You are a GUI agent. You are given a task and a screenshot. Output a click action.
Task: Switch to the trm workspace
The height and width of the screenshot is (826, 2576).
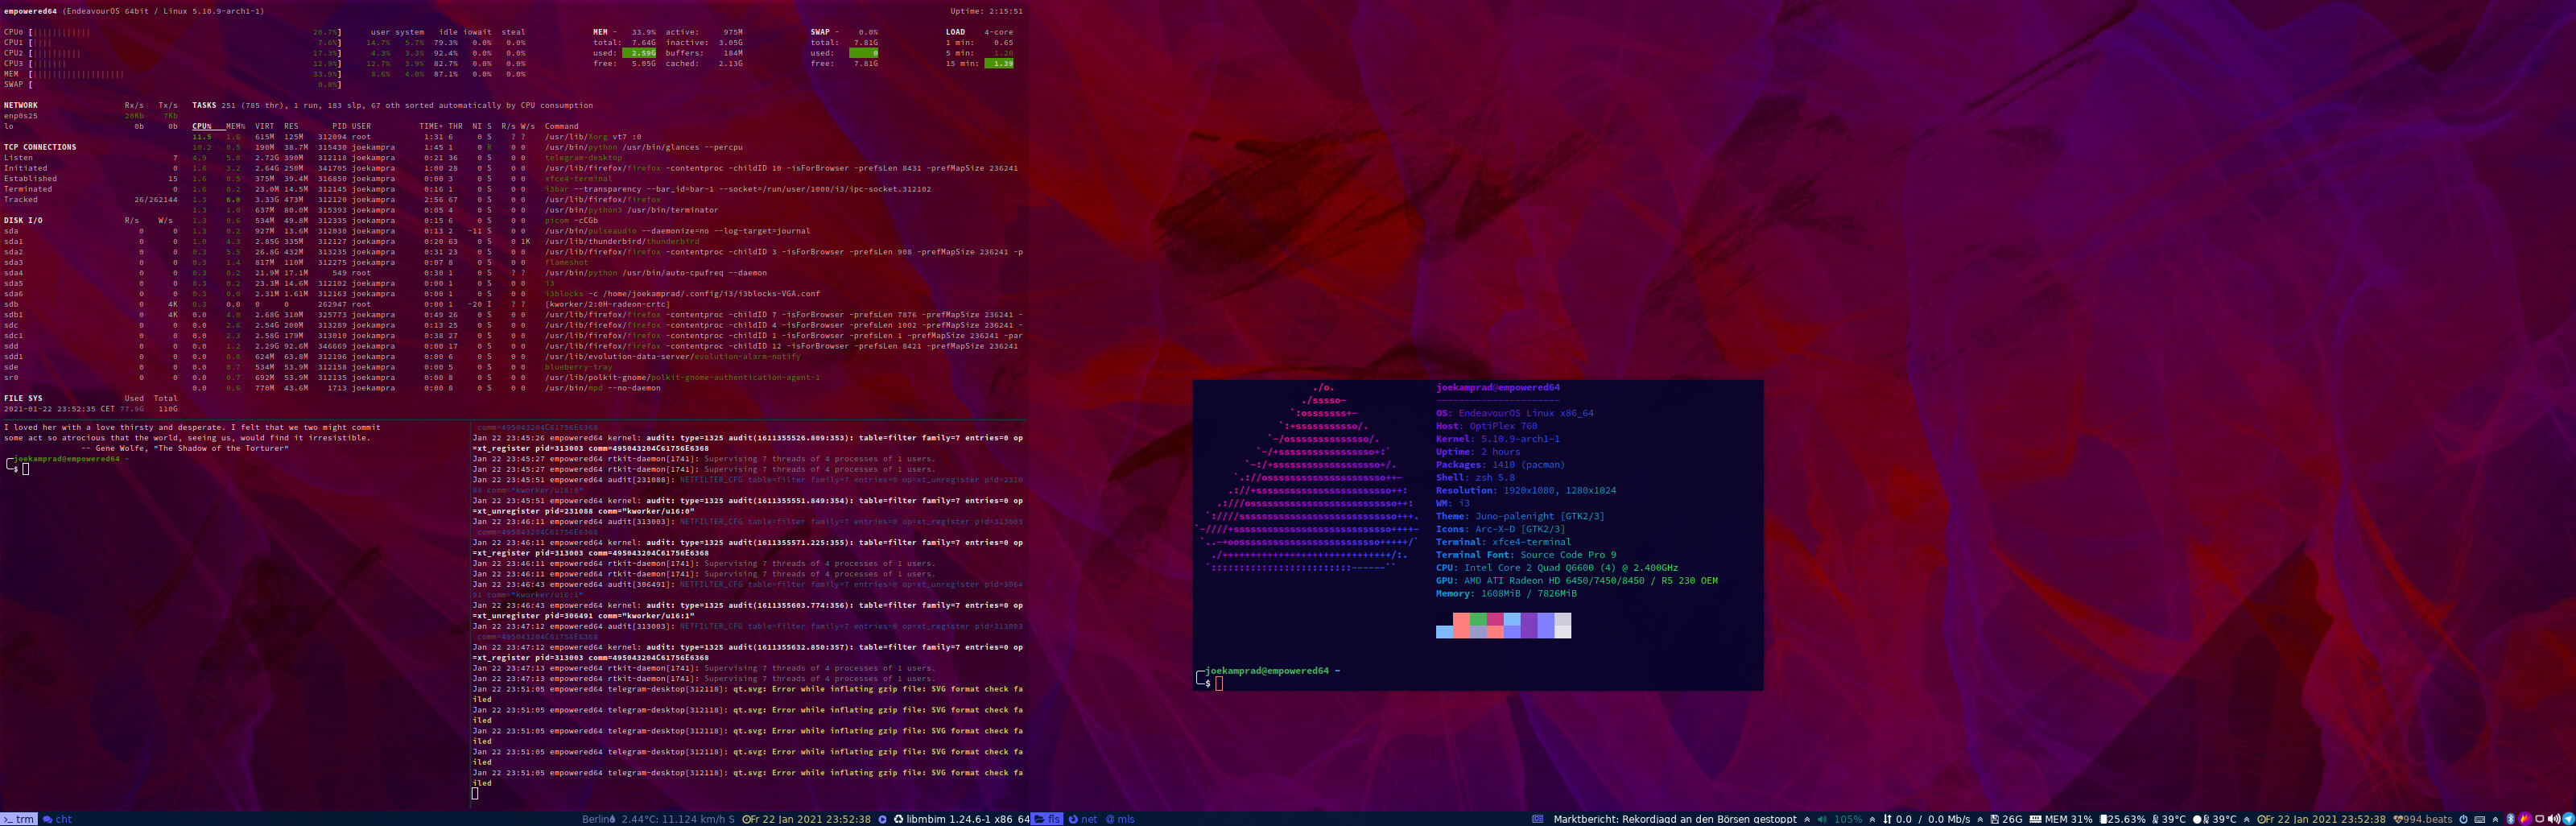[x=19, y=819]
